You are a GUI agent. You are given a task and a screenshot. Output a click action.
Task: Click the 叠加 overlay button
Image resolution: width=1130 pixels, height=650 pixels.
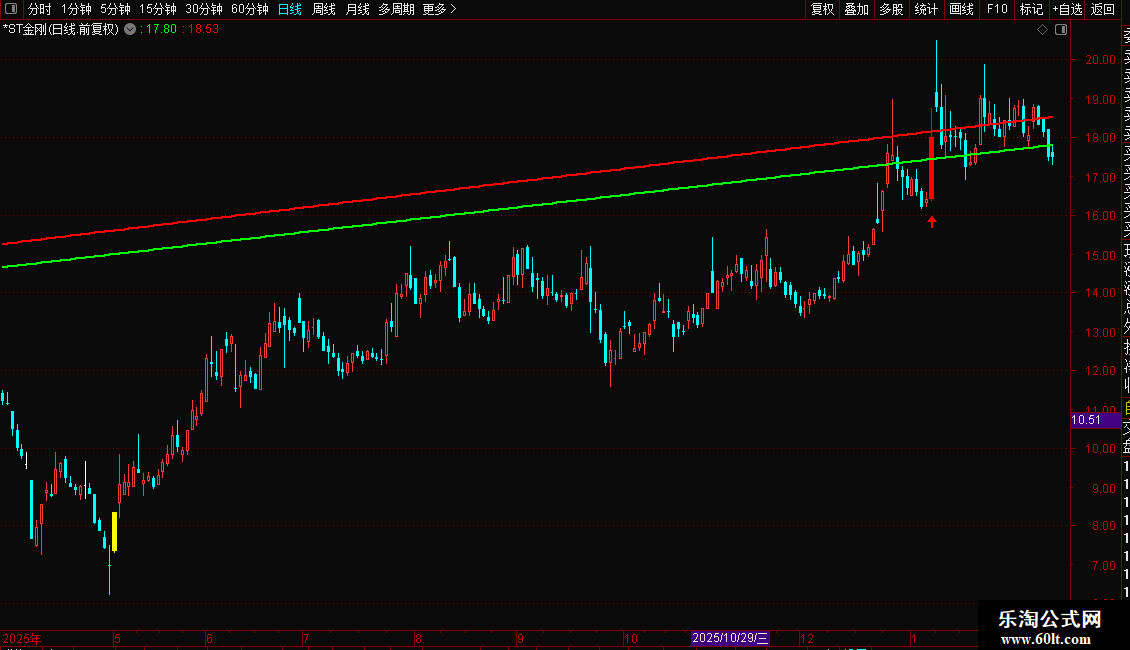point(857,9)
